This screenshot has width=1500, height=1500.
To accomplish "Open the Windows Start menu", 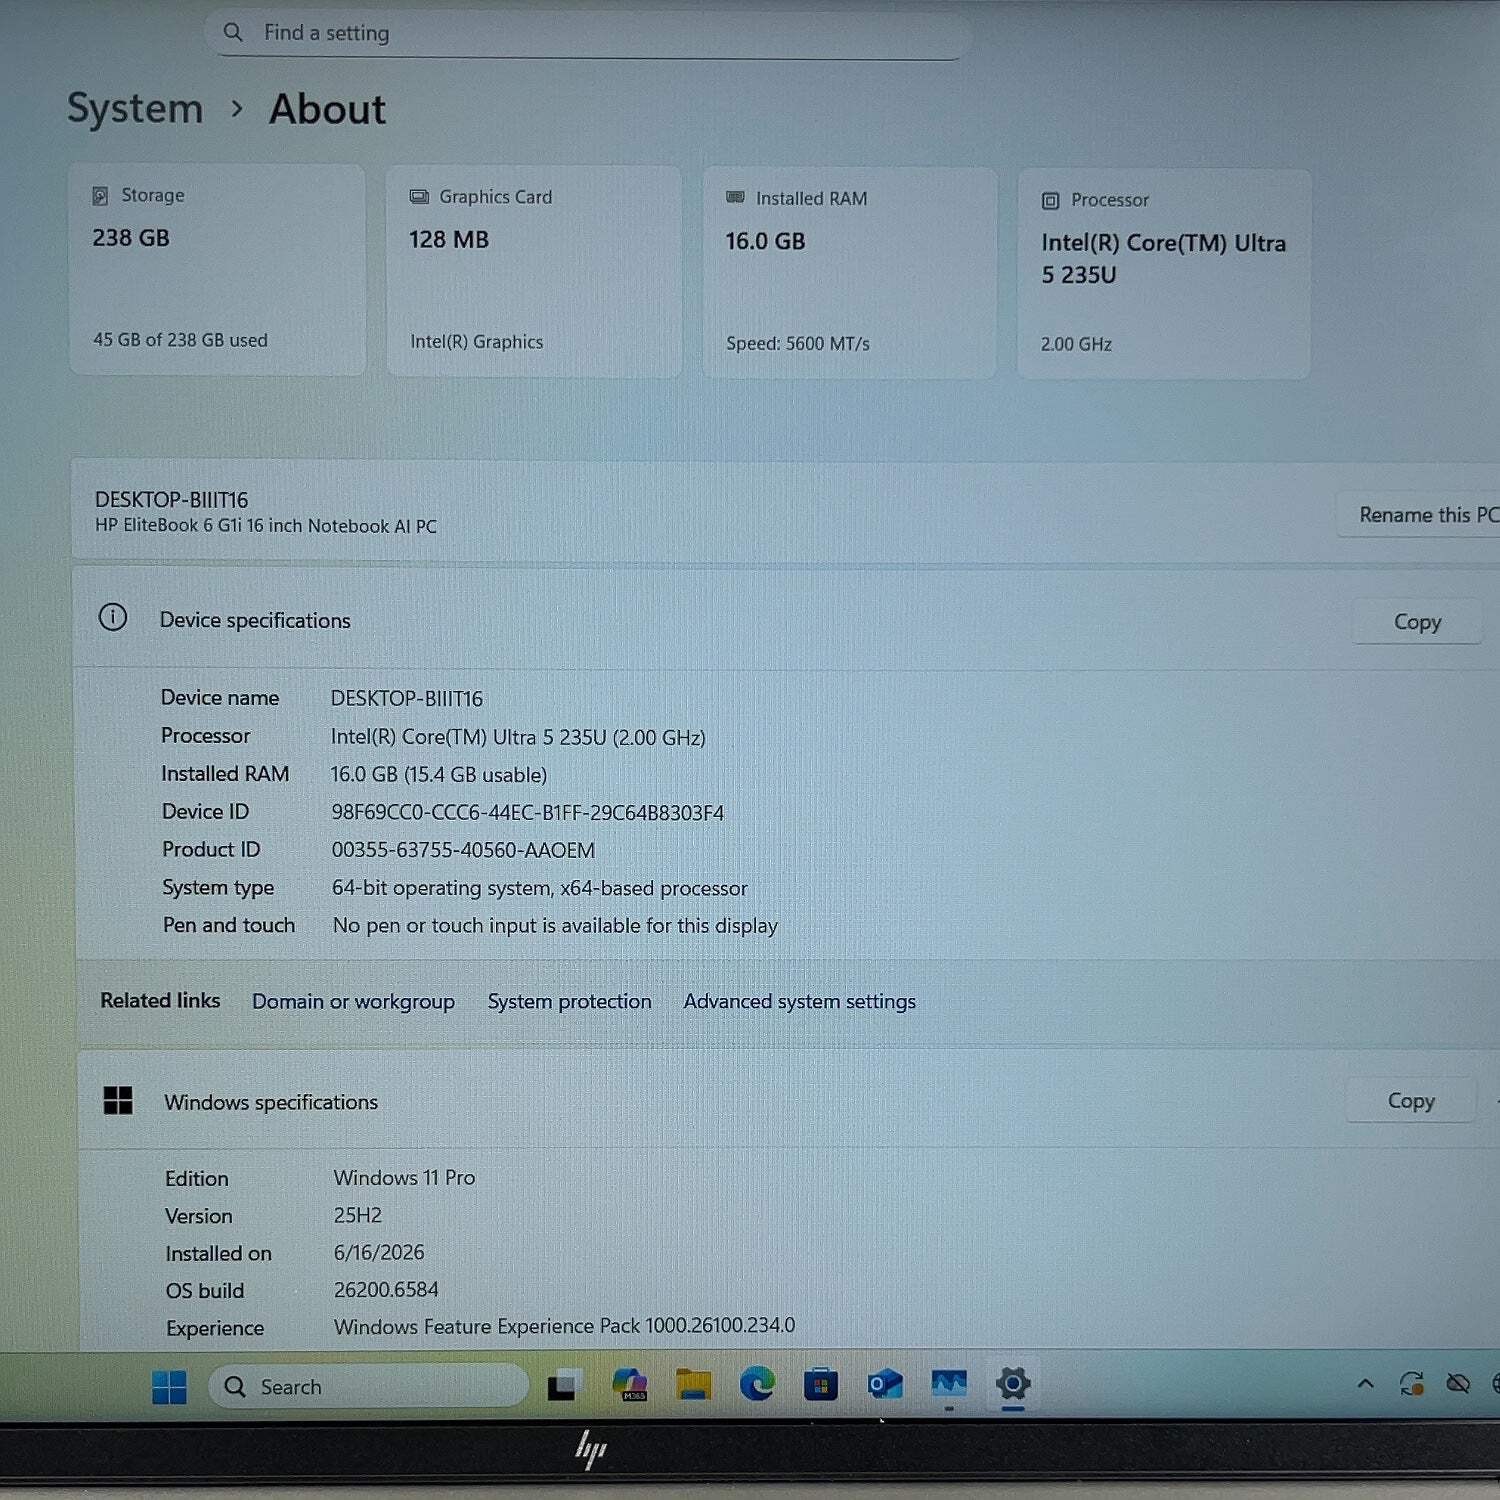I will (169, 1387).
